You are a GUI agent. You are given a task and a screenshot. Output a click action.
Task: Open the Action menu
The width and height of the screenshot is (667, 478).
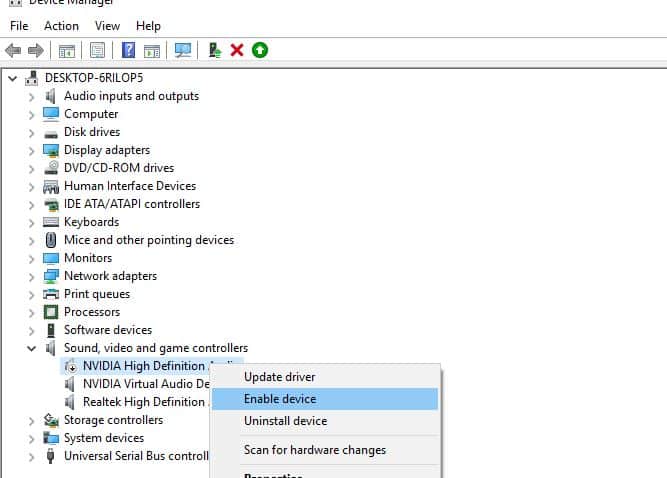pos(61,26)
